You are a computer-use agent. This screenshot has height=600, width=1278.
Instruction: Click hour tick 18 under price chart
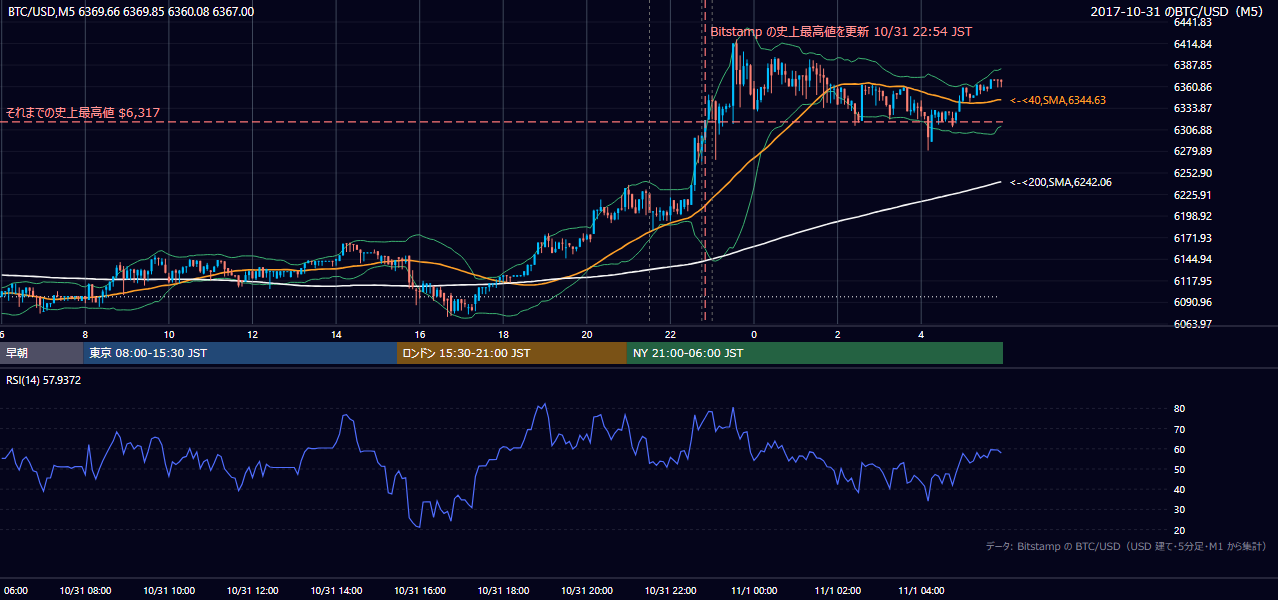pyautogui.click(x=503, y=335)
